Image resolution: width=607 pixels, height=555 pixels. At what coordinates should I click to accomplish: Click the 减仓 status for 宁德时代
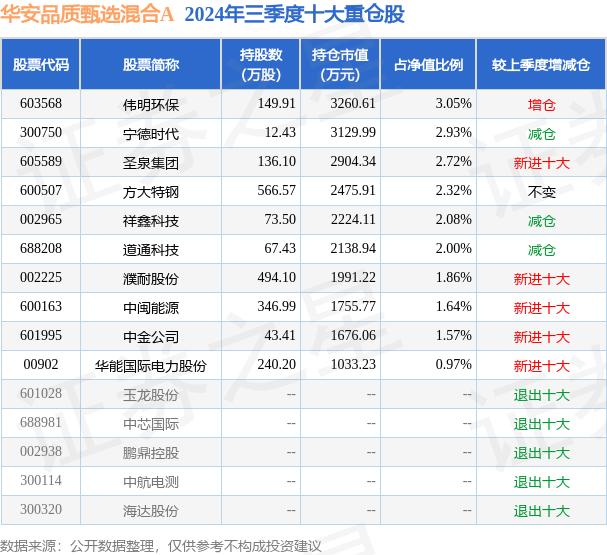(x=541, y=134)
